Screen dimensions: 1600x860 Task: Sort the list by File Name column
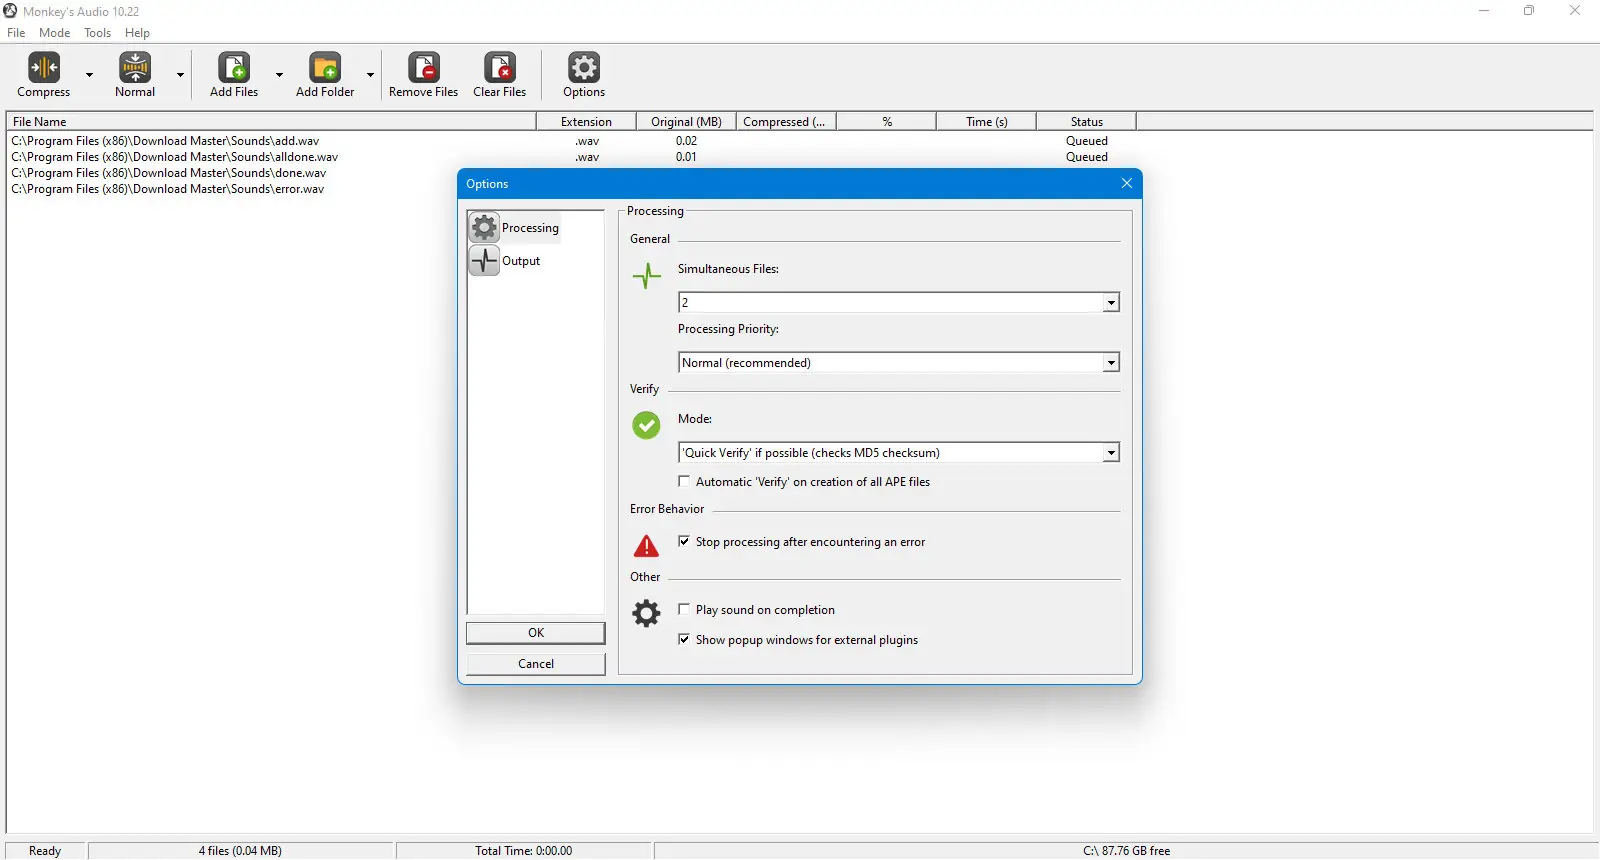pos(271,122)
